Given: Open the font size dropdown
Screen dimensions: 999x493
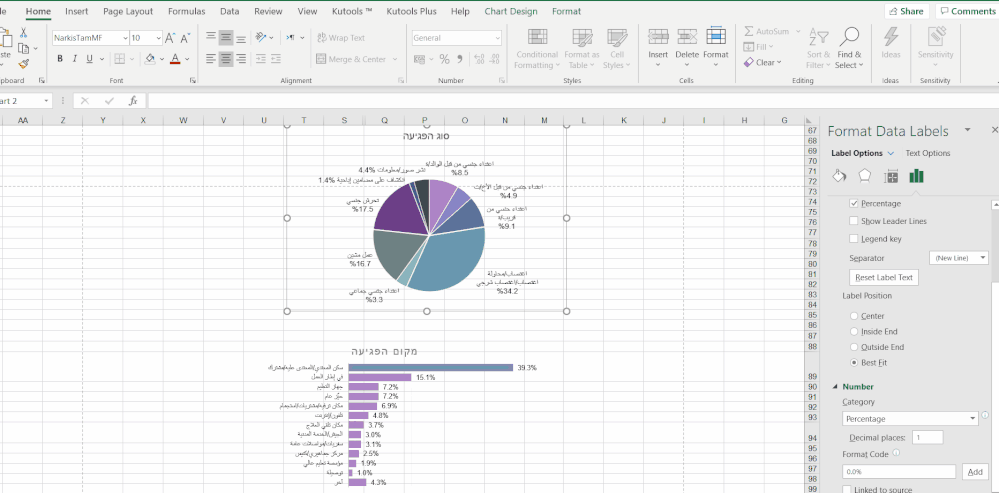Looking at the screenshot, I should click(x=157, y=38).
